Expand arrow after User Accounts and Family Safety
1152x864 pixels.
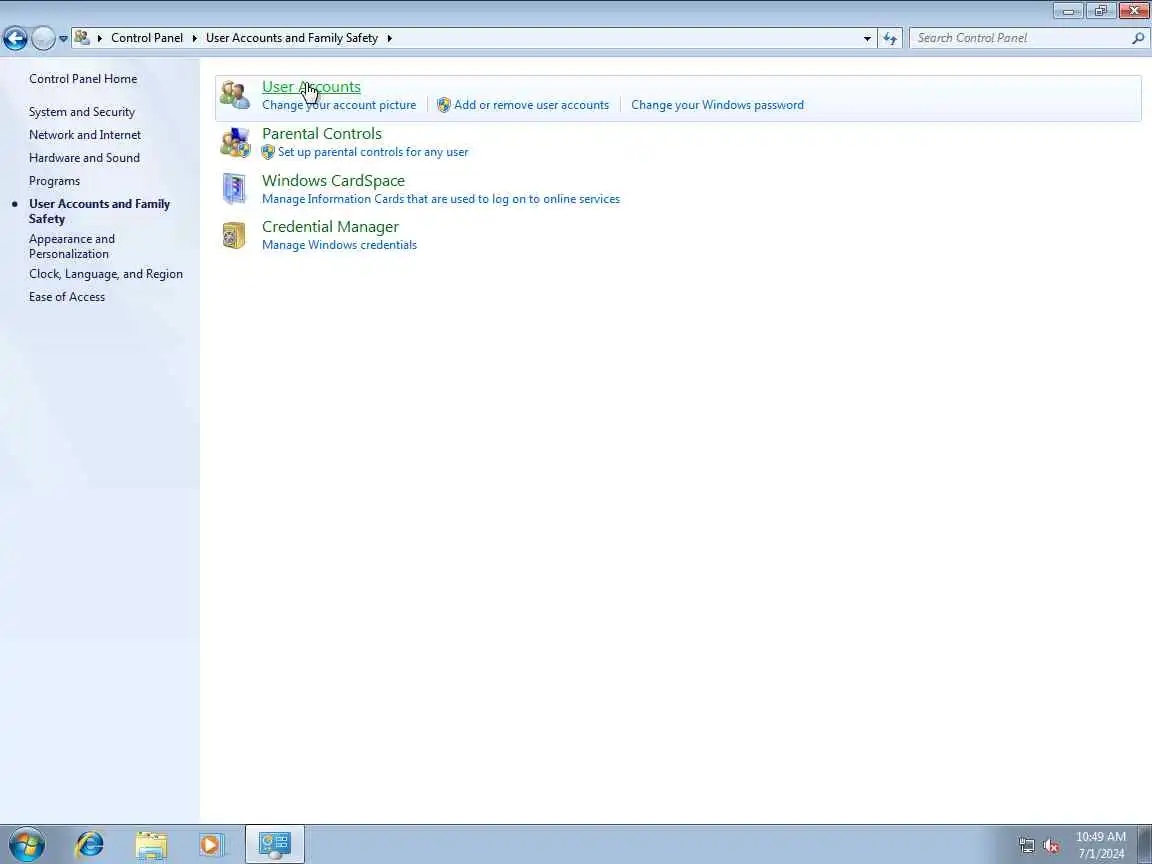(x=389, y=38)
